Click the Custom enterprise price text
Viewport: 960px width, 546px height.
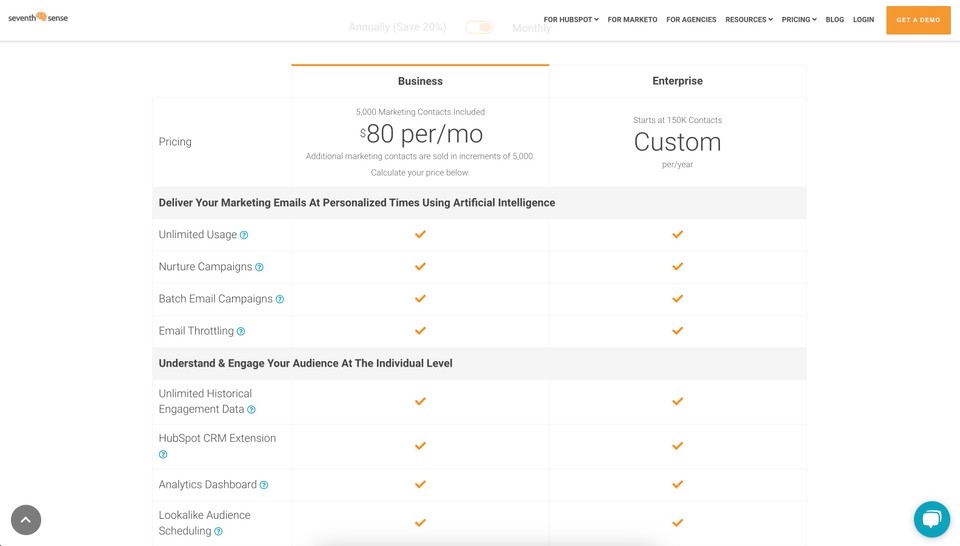click(x=677, y=142)
